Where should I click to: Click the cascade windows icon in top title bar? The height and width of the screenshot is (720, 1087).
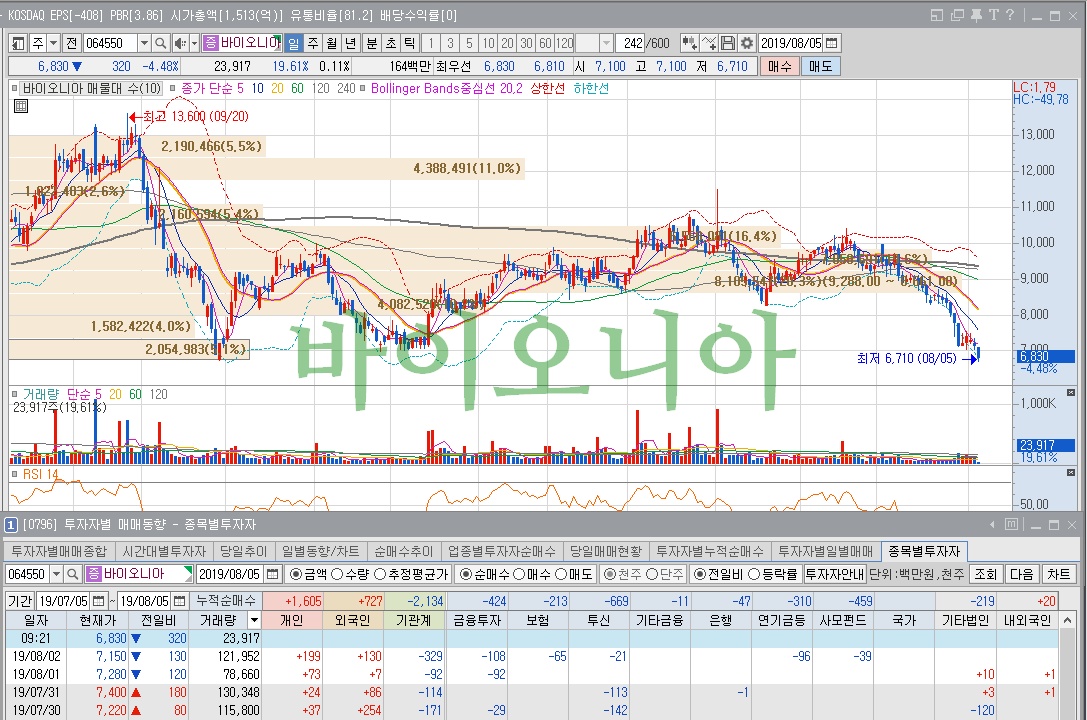point(957,15)
